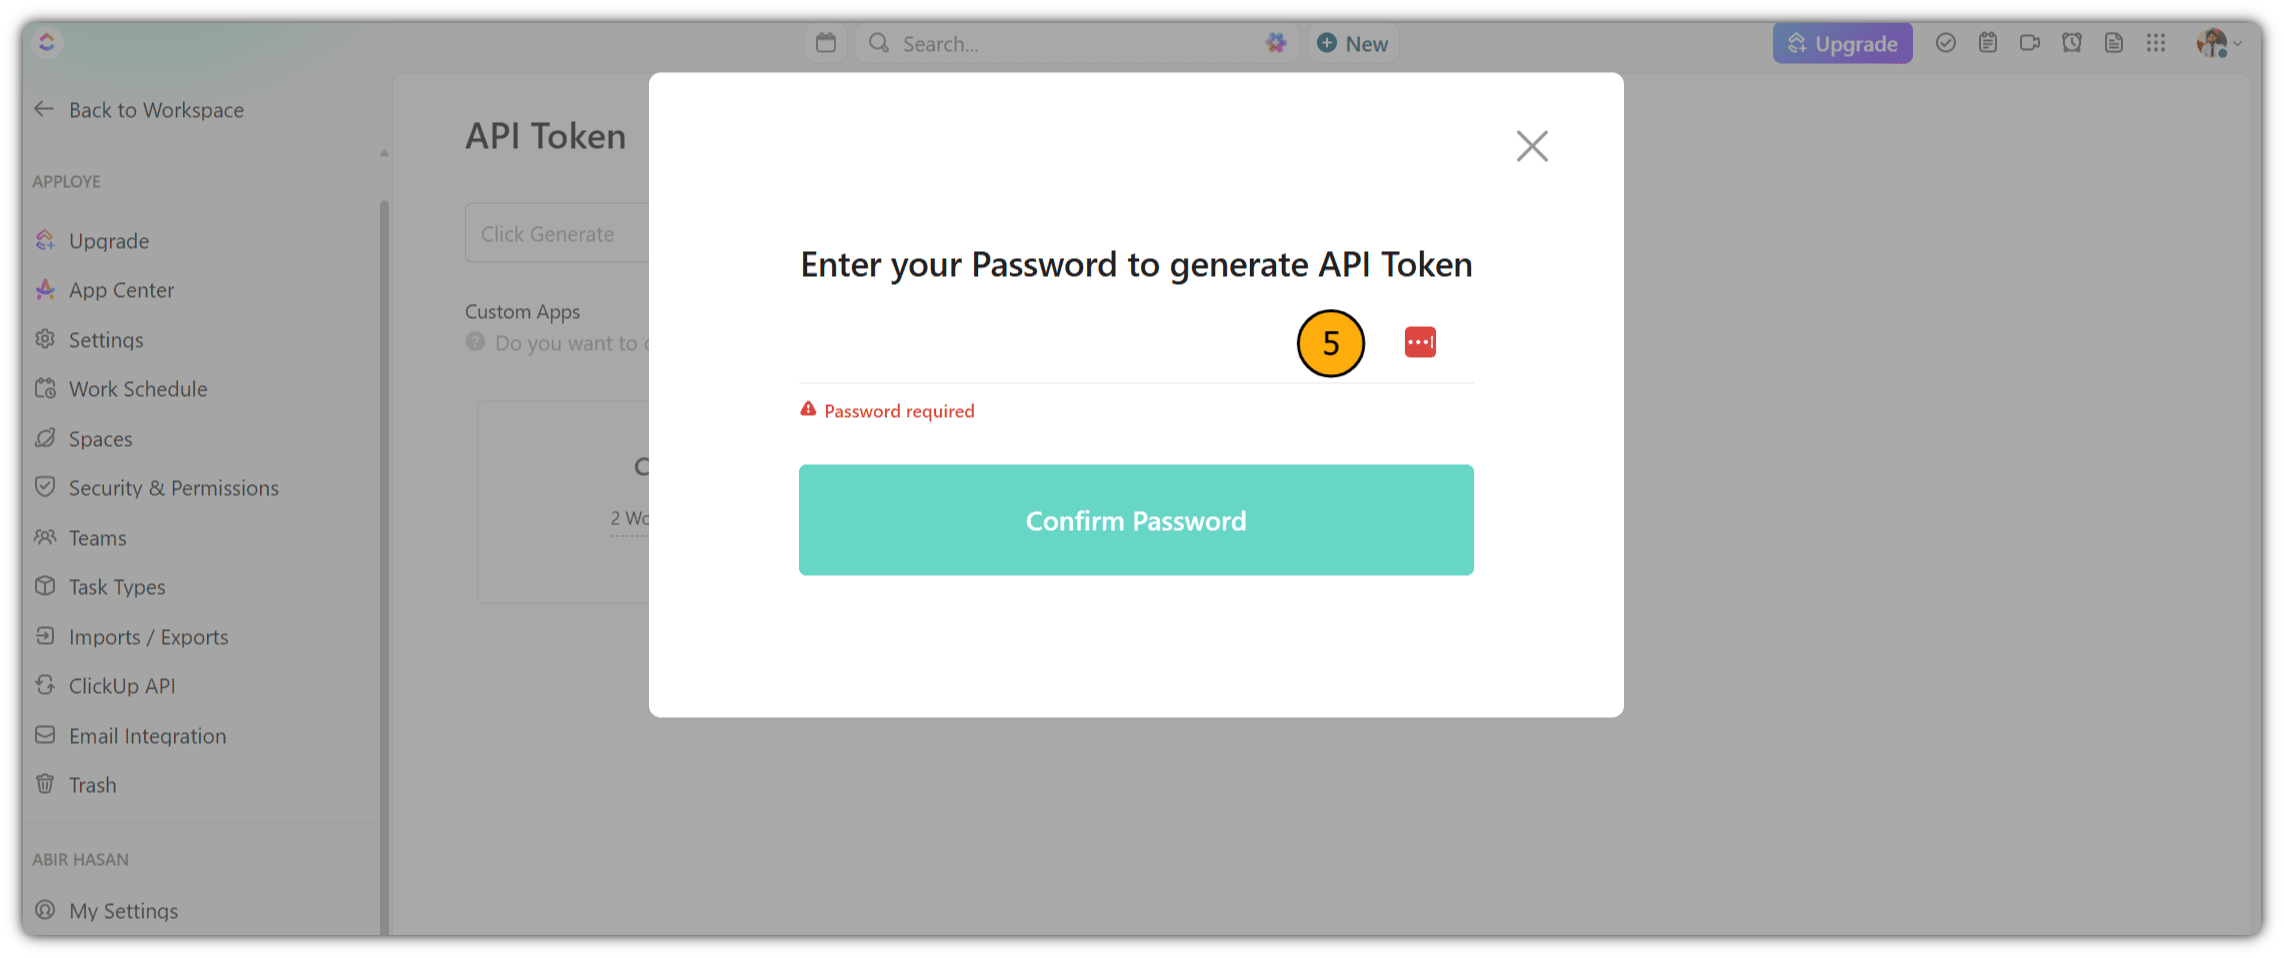Open the nine-dot apps grid icon

[x=2155, y=43]
